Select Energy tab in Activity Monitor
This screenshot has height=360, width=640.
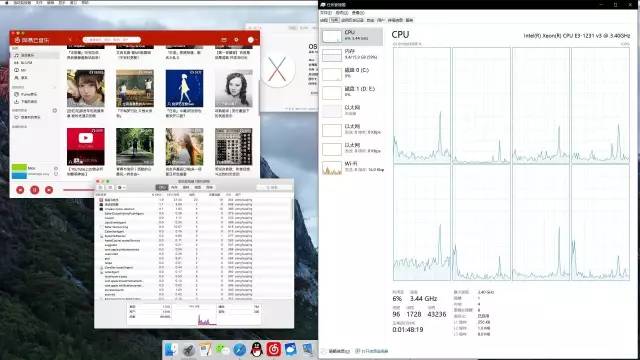tap(186, 187)
